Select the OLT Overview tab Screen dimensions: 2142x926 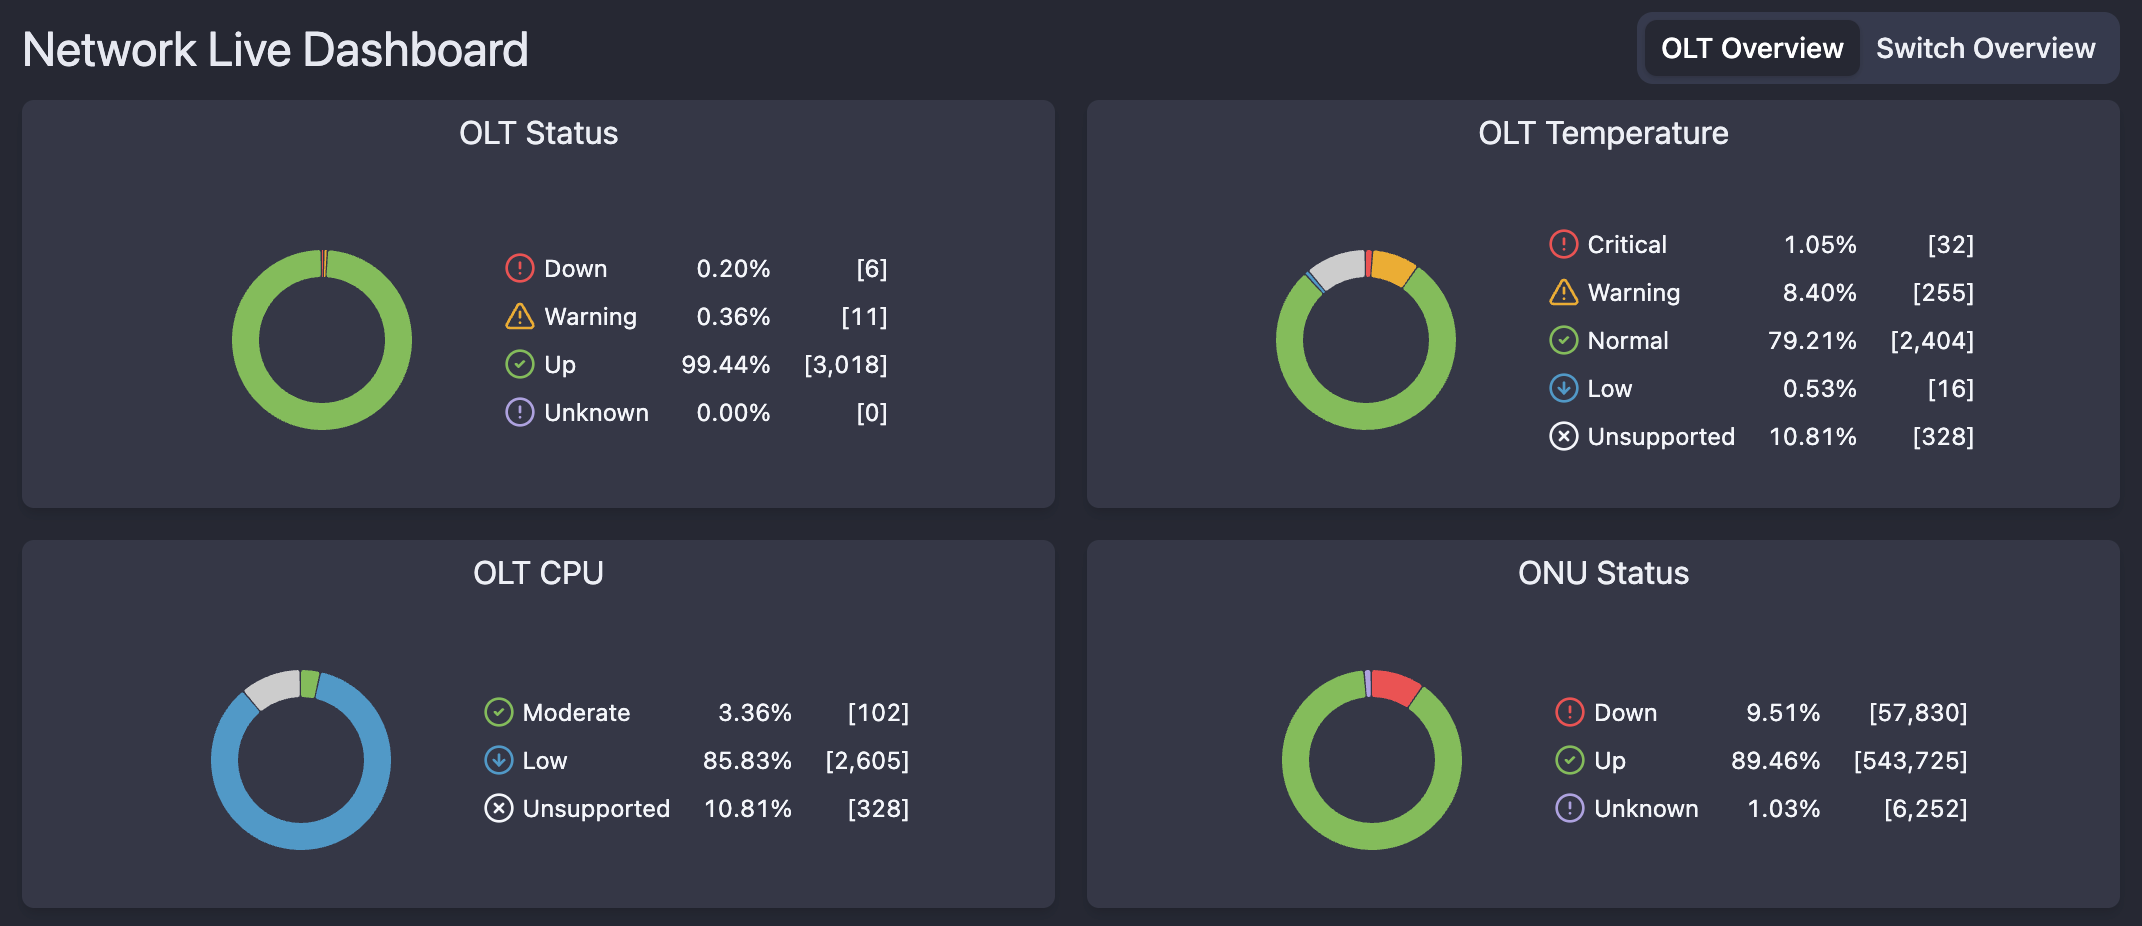[x=1751, y=47]
